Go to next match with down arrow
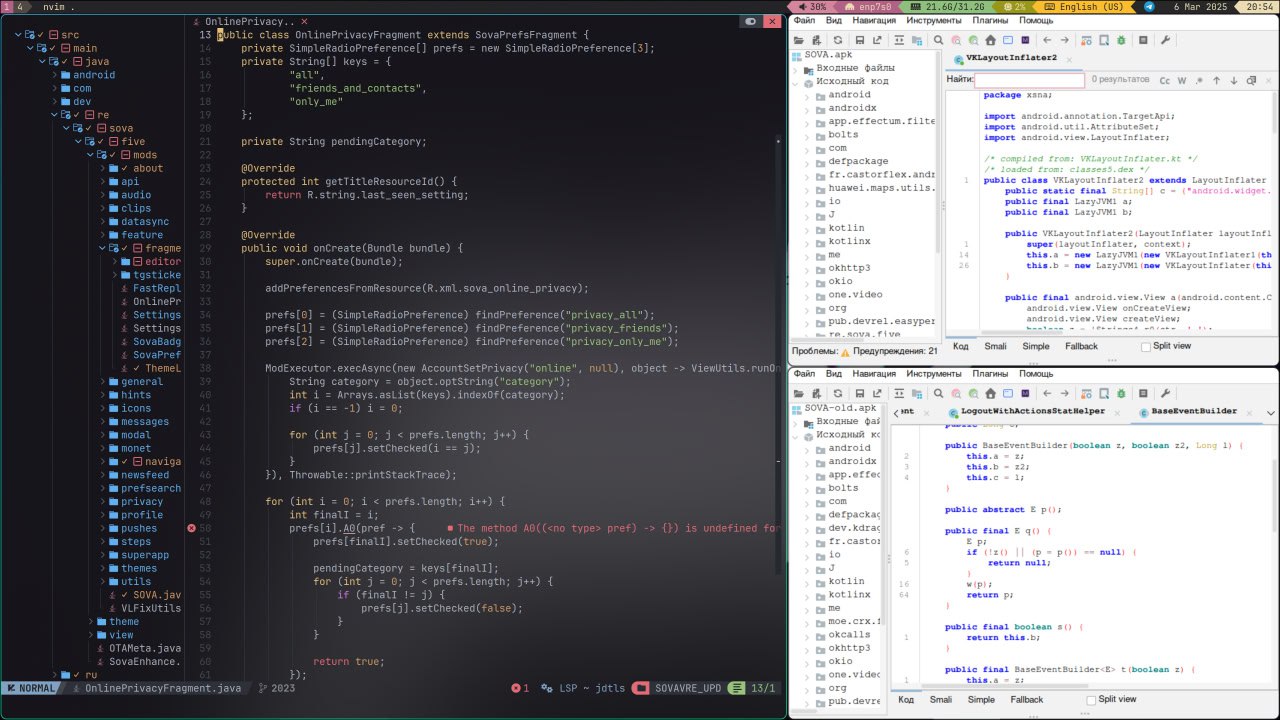 [x=1234, y=80]
